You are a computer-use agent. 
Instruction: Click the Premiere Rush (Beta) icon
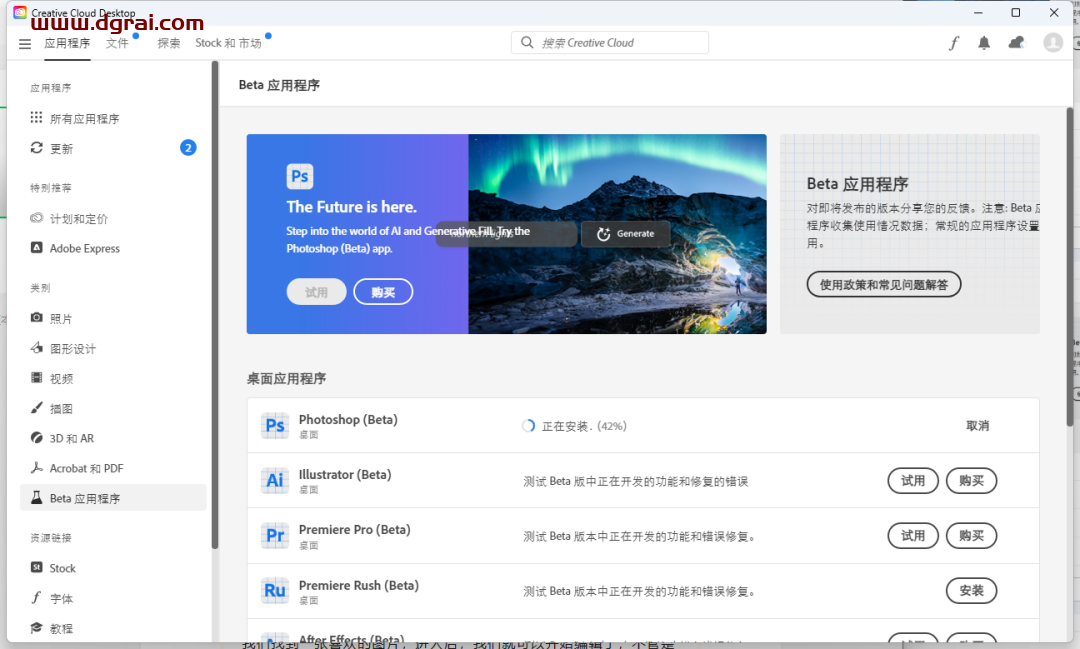pyautogui.click(x=275, y=591)
